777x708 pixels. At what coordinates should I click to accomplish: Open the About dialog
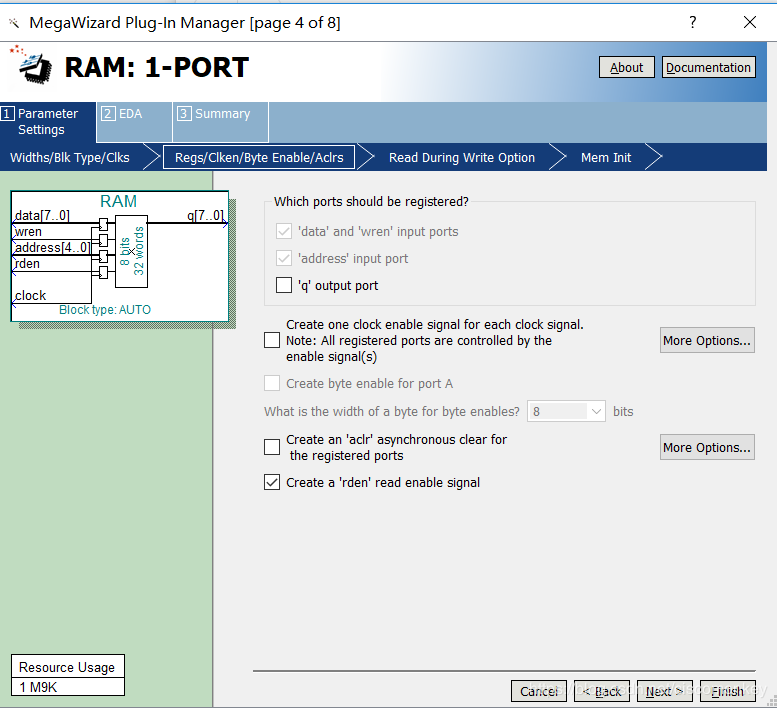(x=626, y=67)
